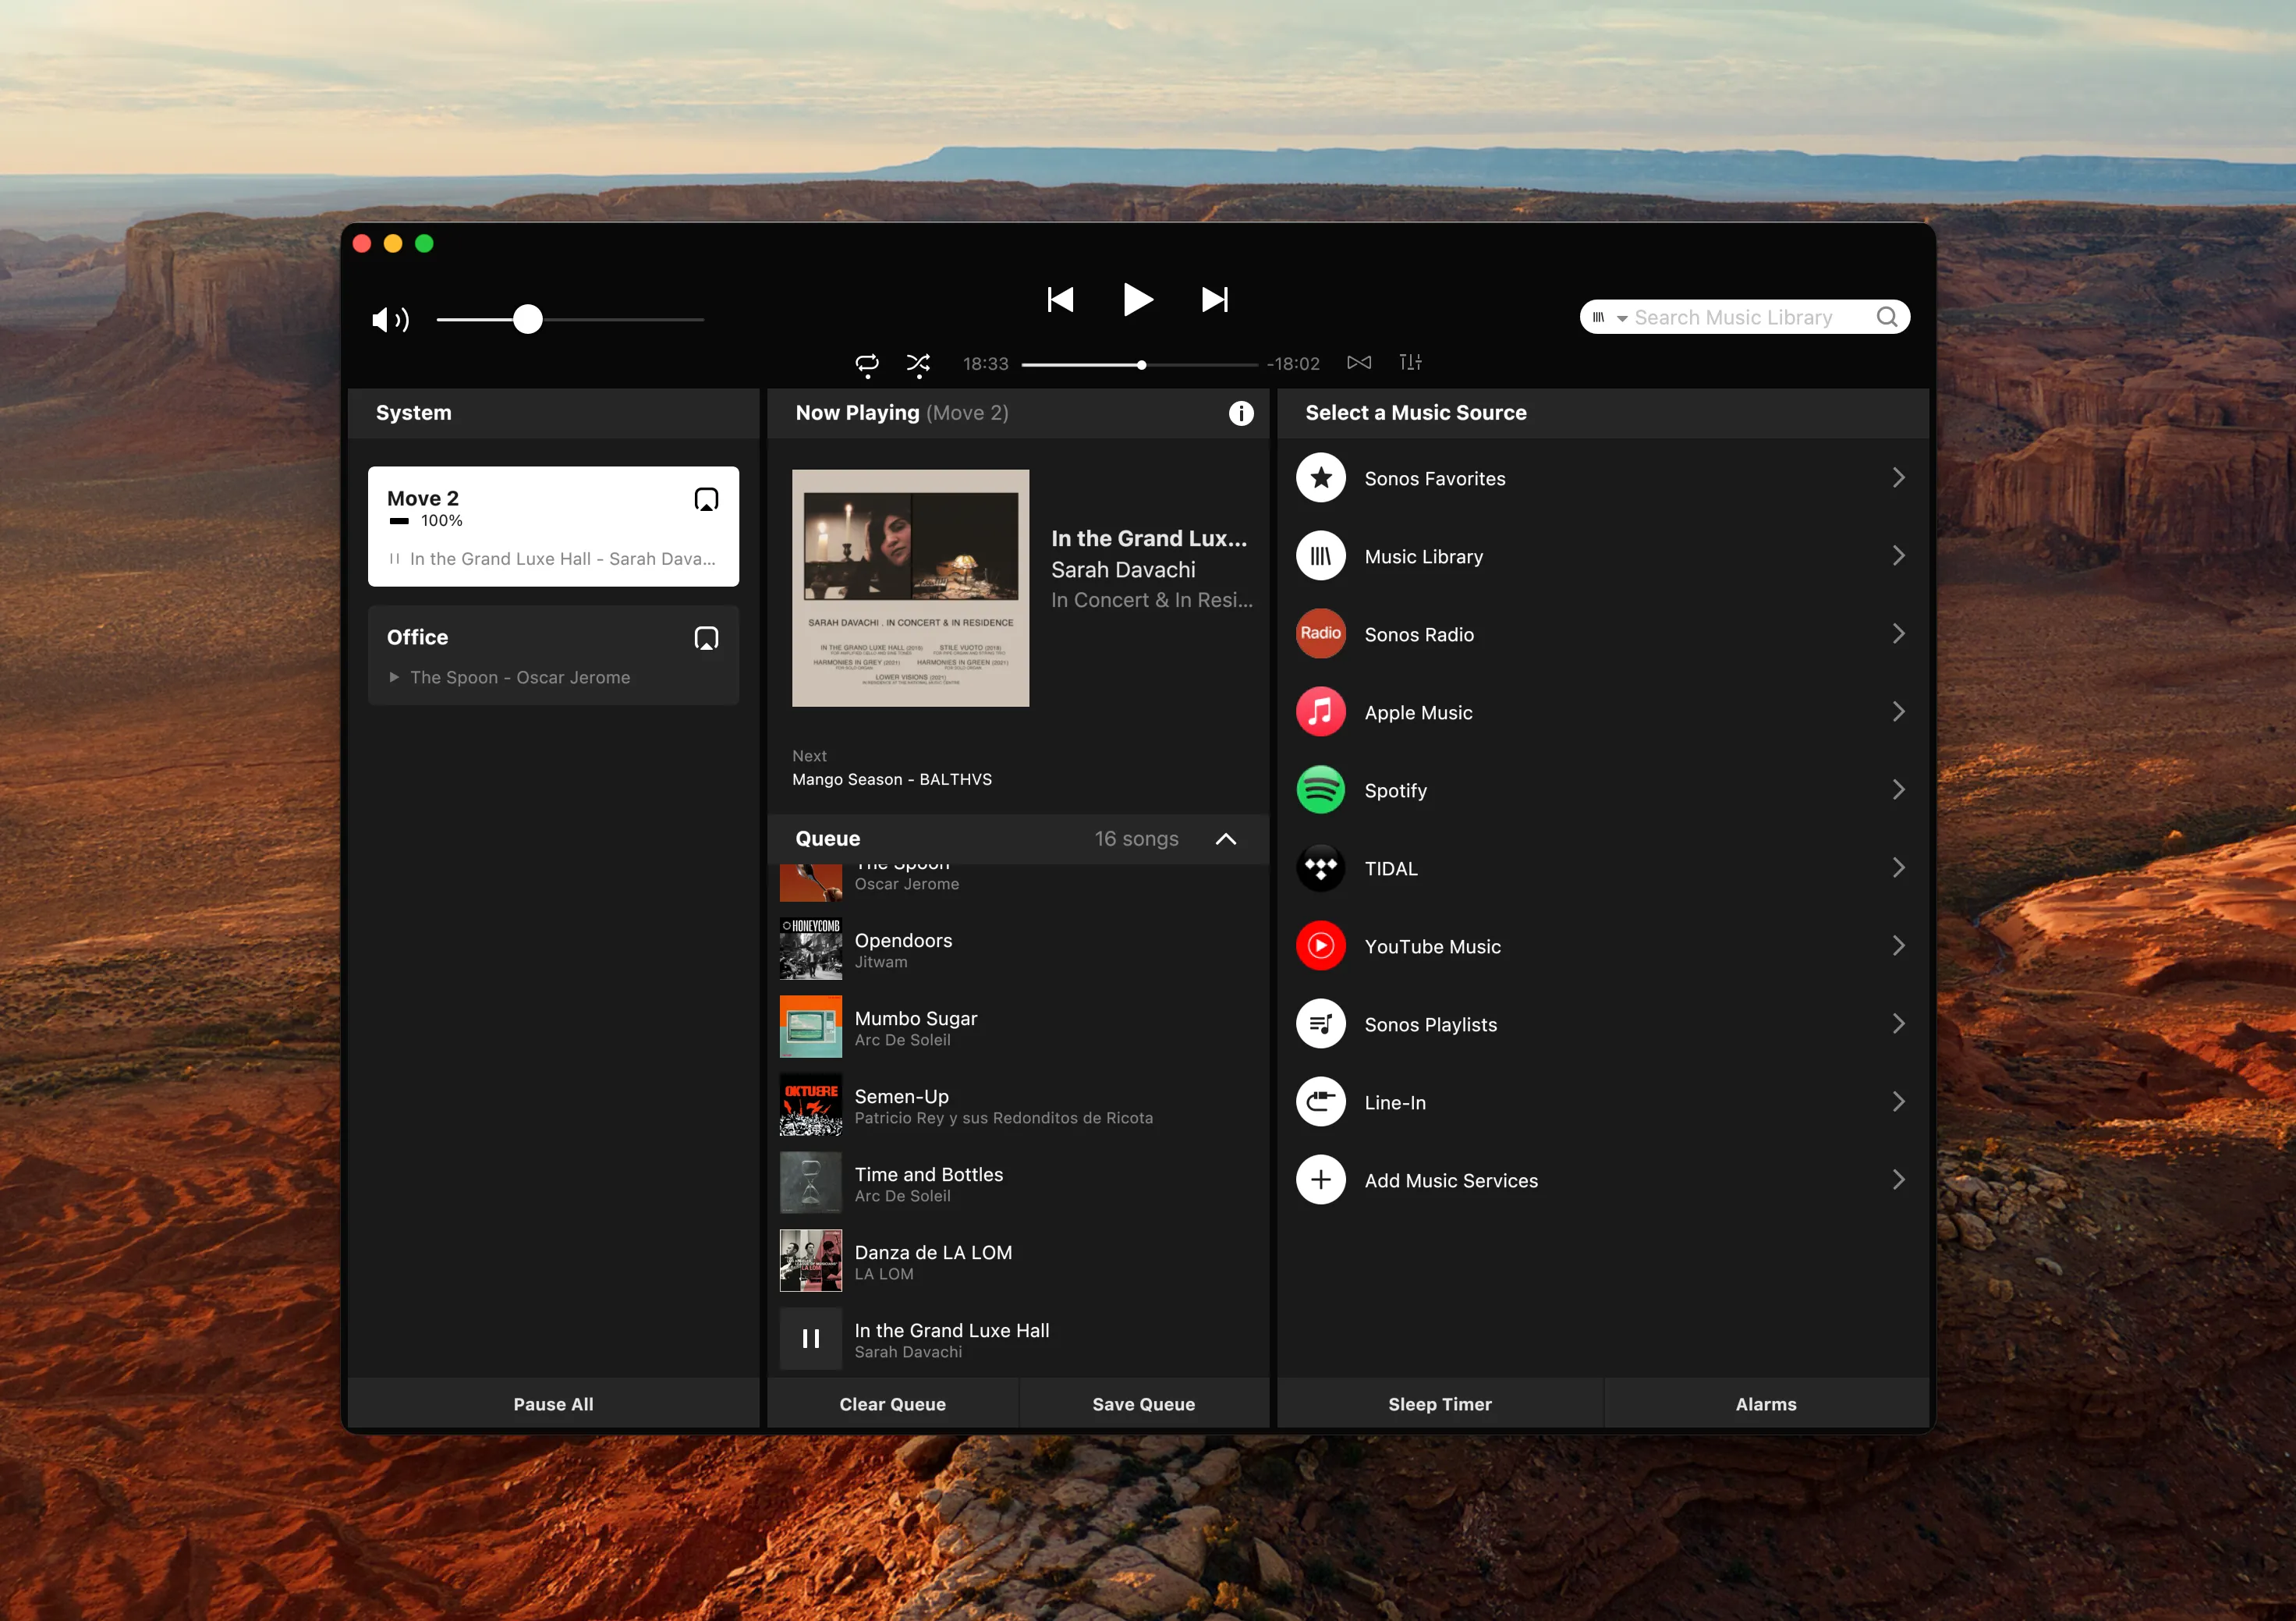
Task: Click the Danza de LA LOM thumbnail
Action: pyautogui.click(x=811, y=1261)
